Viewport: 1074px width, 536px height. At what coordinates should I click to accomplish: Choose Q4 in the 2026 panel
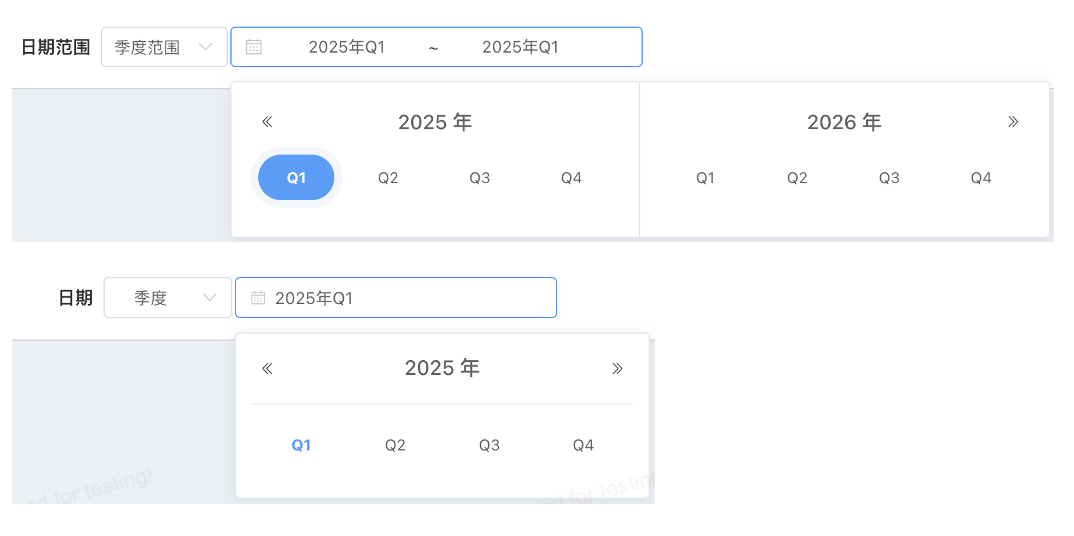pos(981,178)
